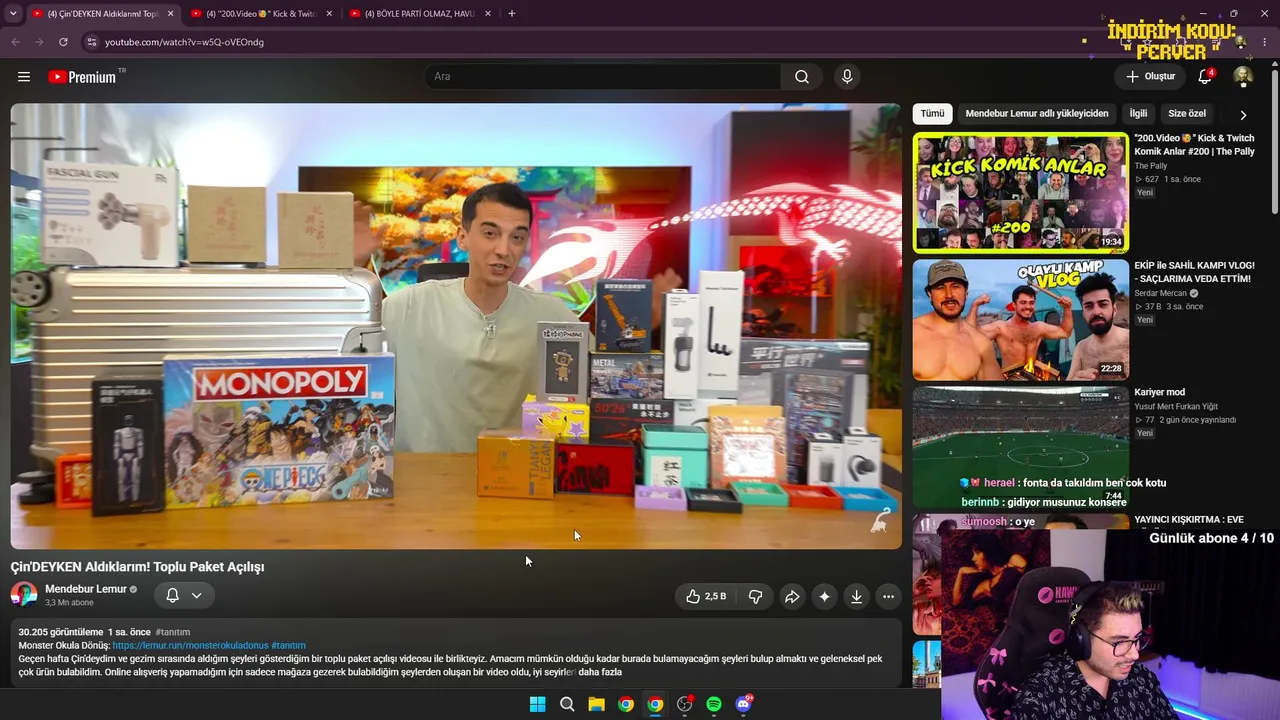Open Spotify from the taskbar
The height and width of the screenshot is (720, 1280).
click(x=714, y=704)
